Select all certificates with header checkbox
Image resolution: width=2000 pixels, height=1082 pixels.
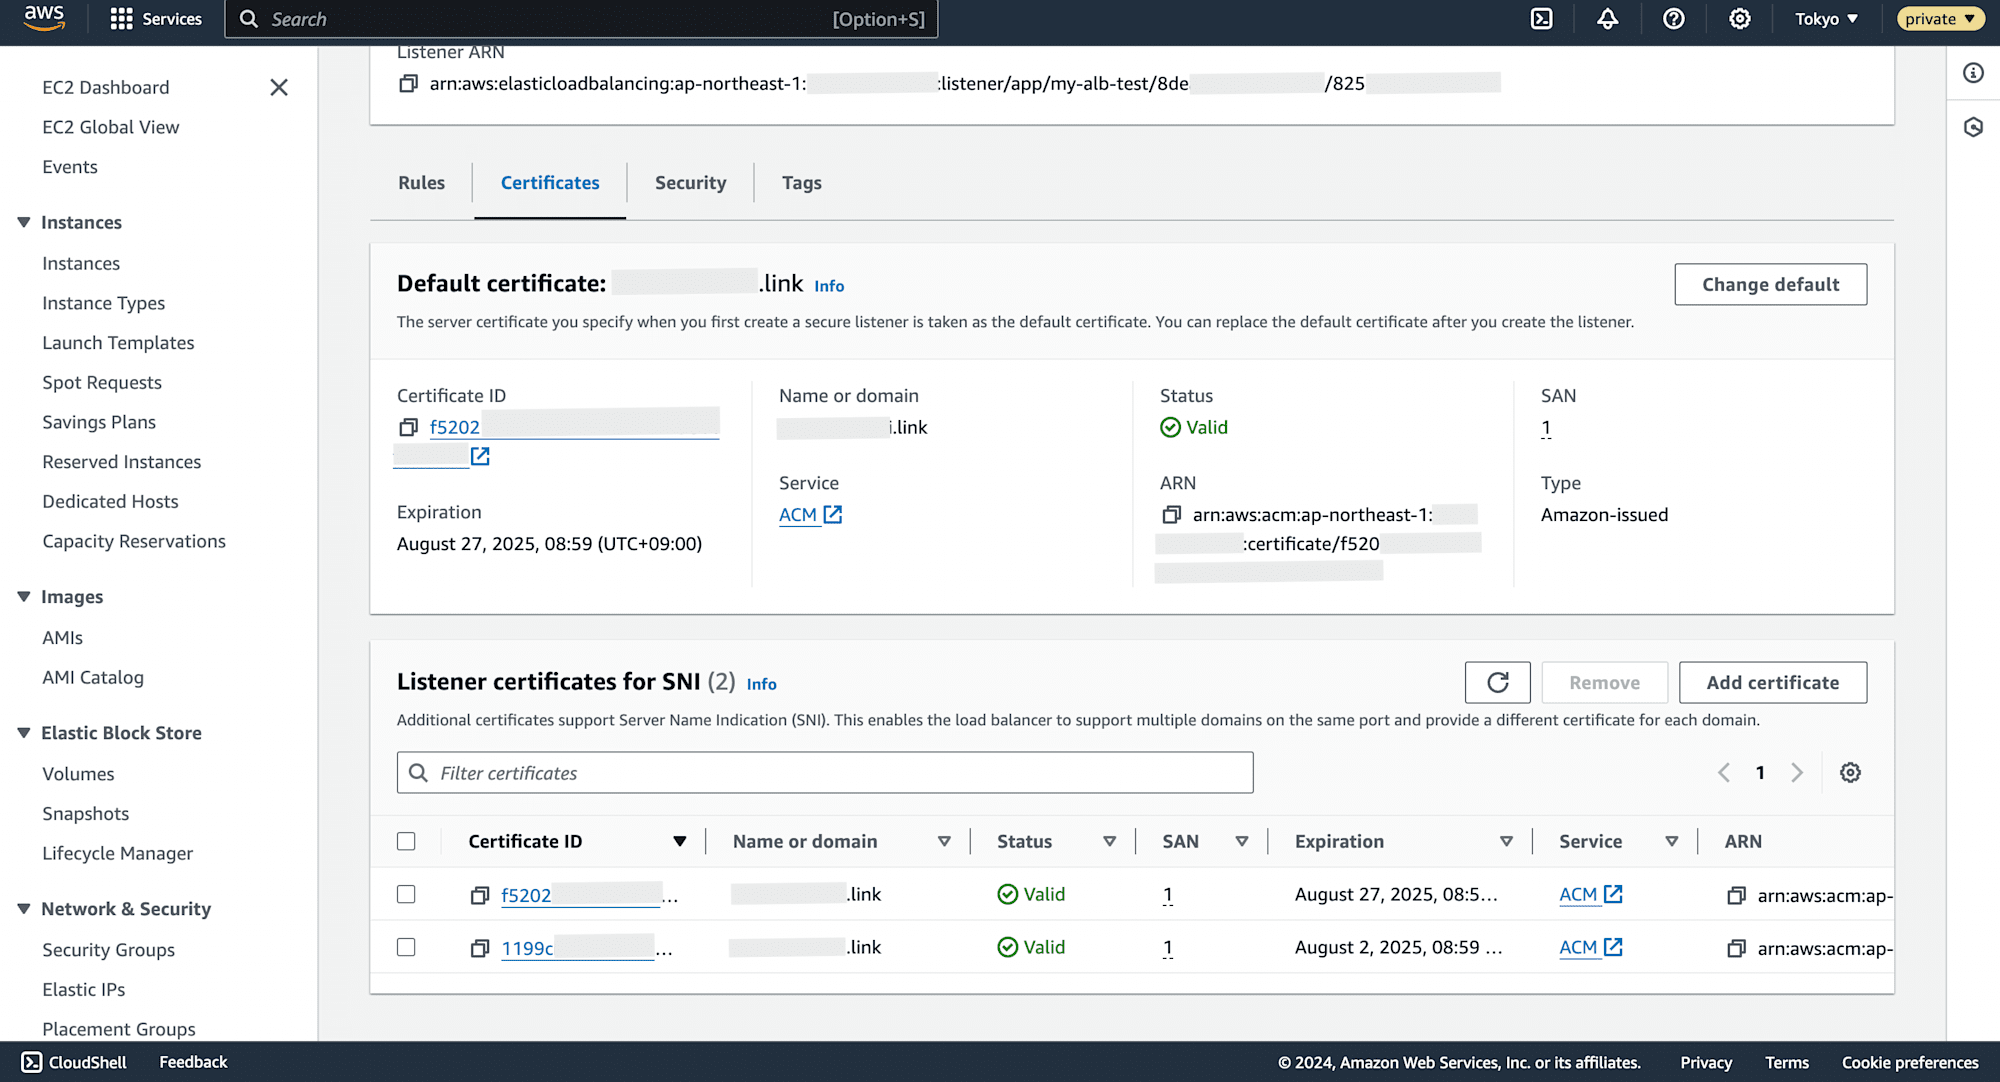click(x=406, y=841)
